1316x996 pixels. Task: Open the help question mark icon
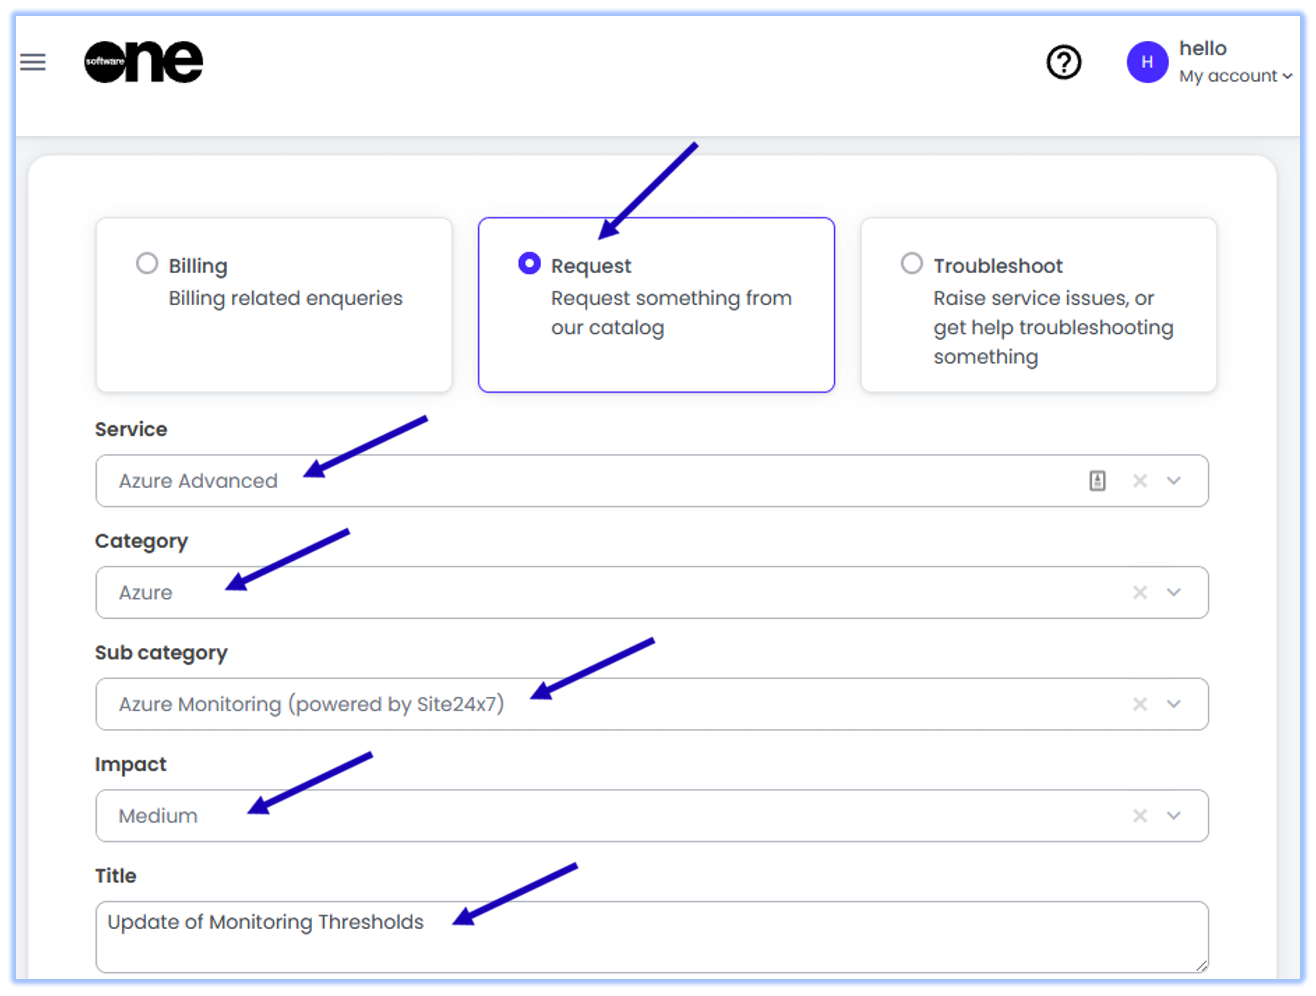(1063, 62)
